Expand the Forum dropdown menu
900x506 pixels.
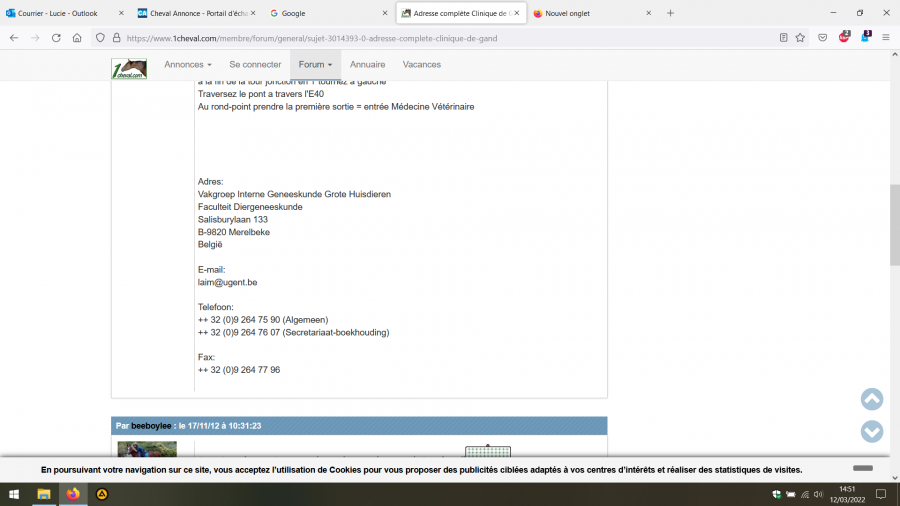(315, 64)
